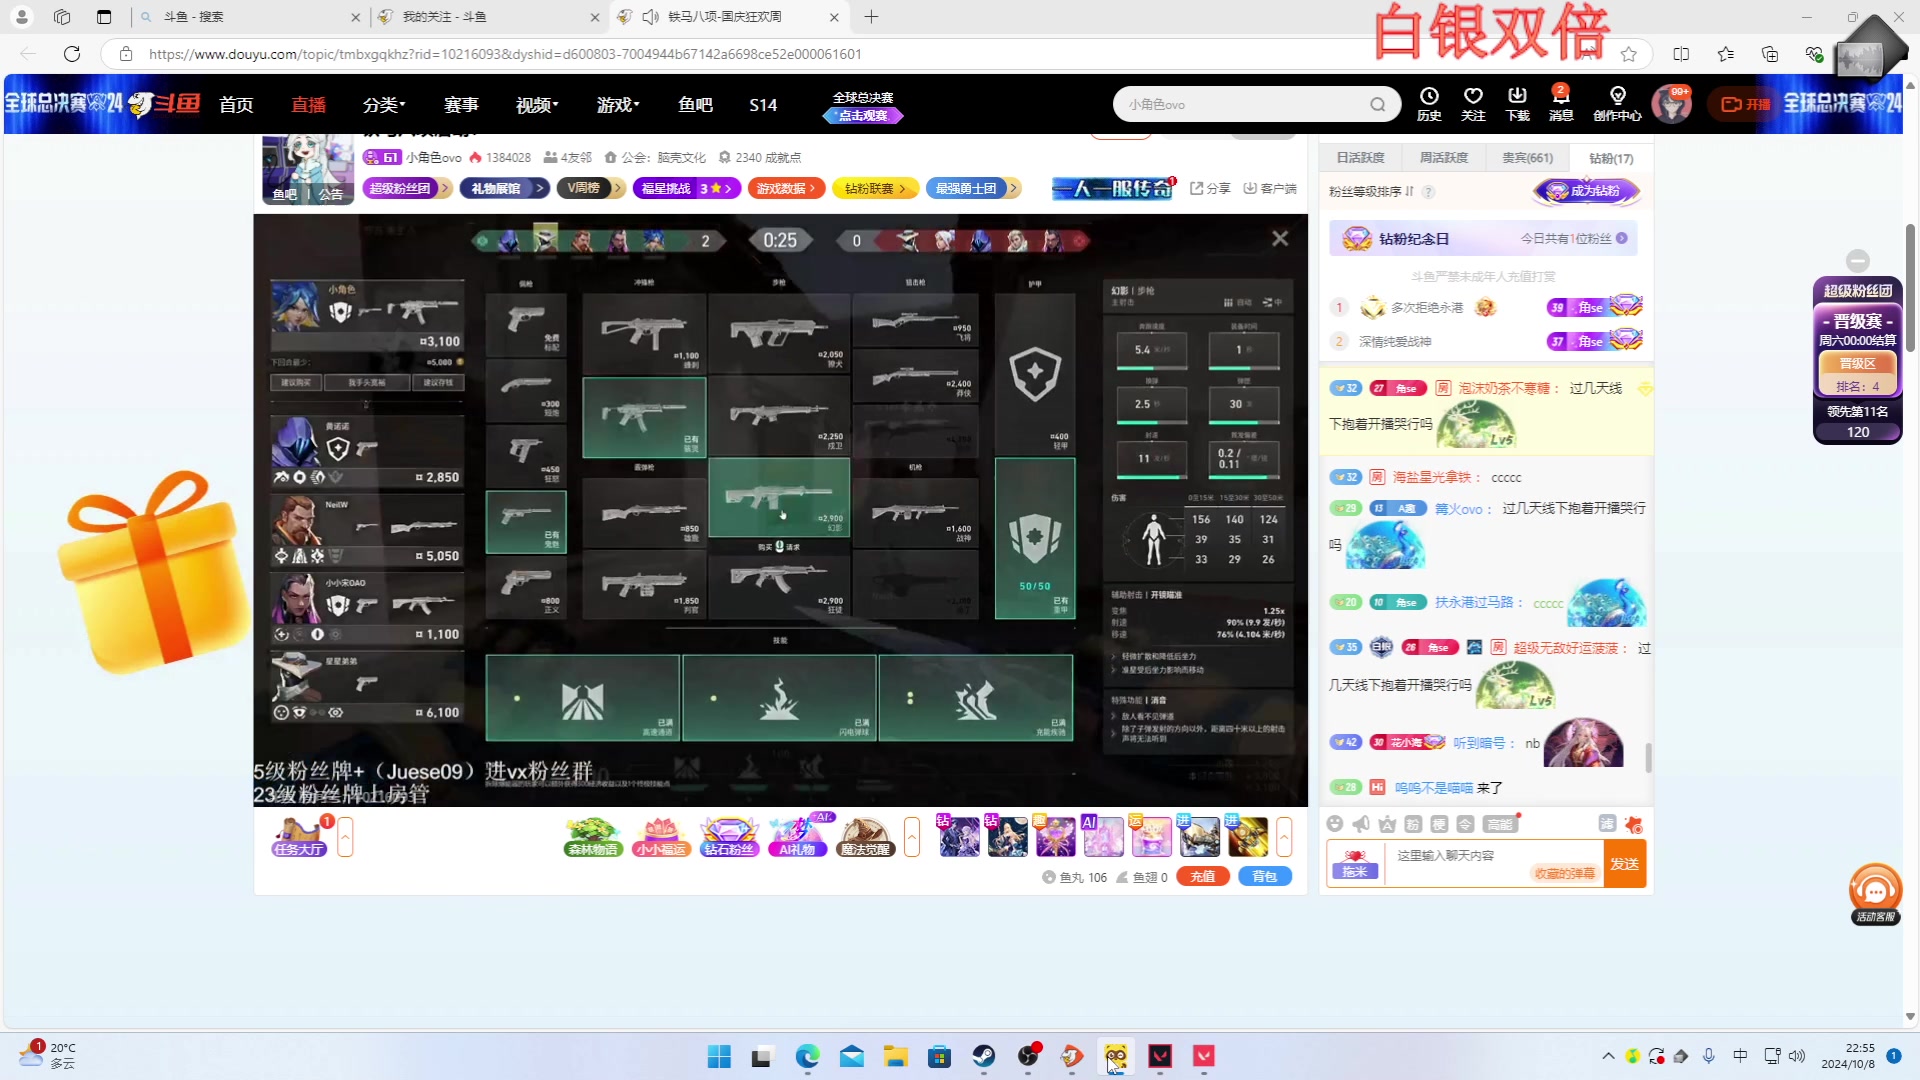The height and width of the screenshot is (1080, 1920).
Task: Select the AI礼物 gift icon
Action: (x=797, y=837)
